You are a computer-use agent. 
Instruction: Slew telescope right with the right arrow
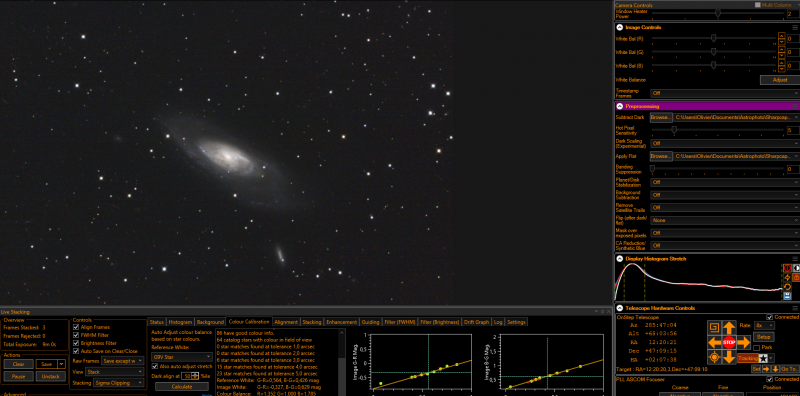click(743, 342)
